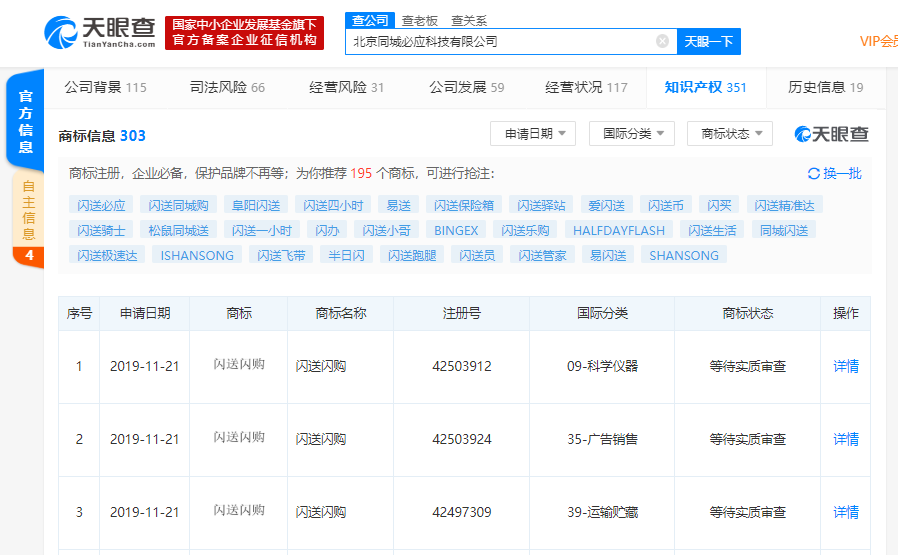Click the TianYanCha logo at top left
The height and width of the screenshot is (555, 898).
coord(100,33)
